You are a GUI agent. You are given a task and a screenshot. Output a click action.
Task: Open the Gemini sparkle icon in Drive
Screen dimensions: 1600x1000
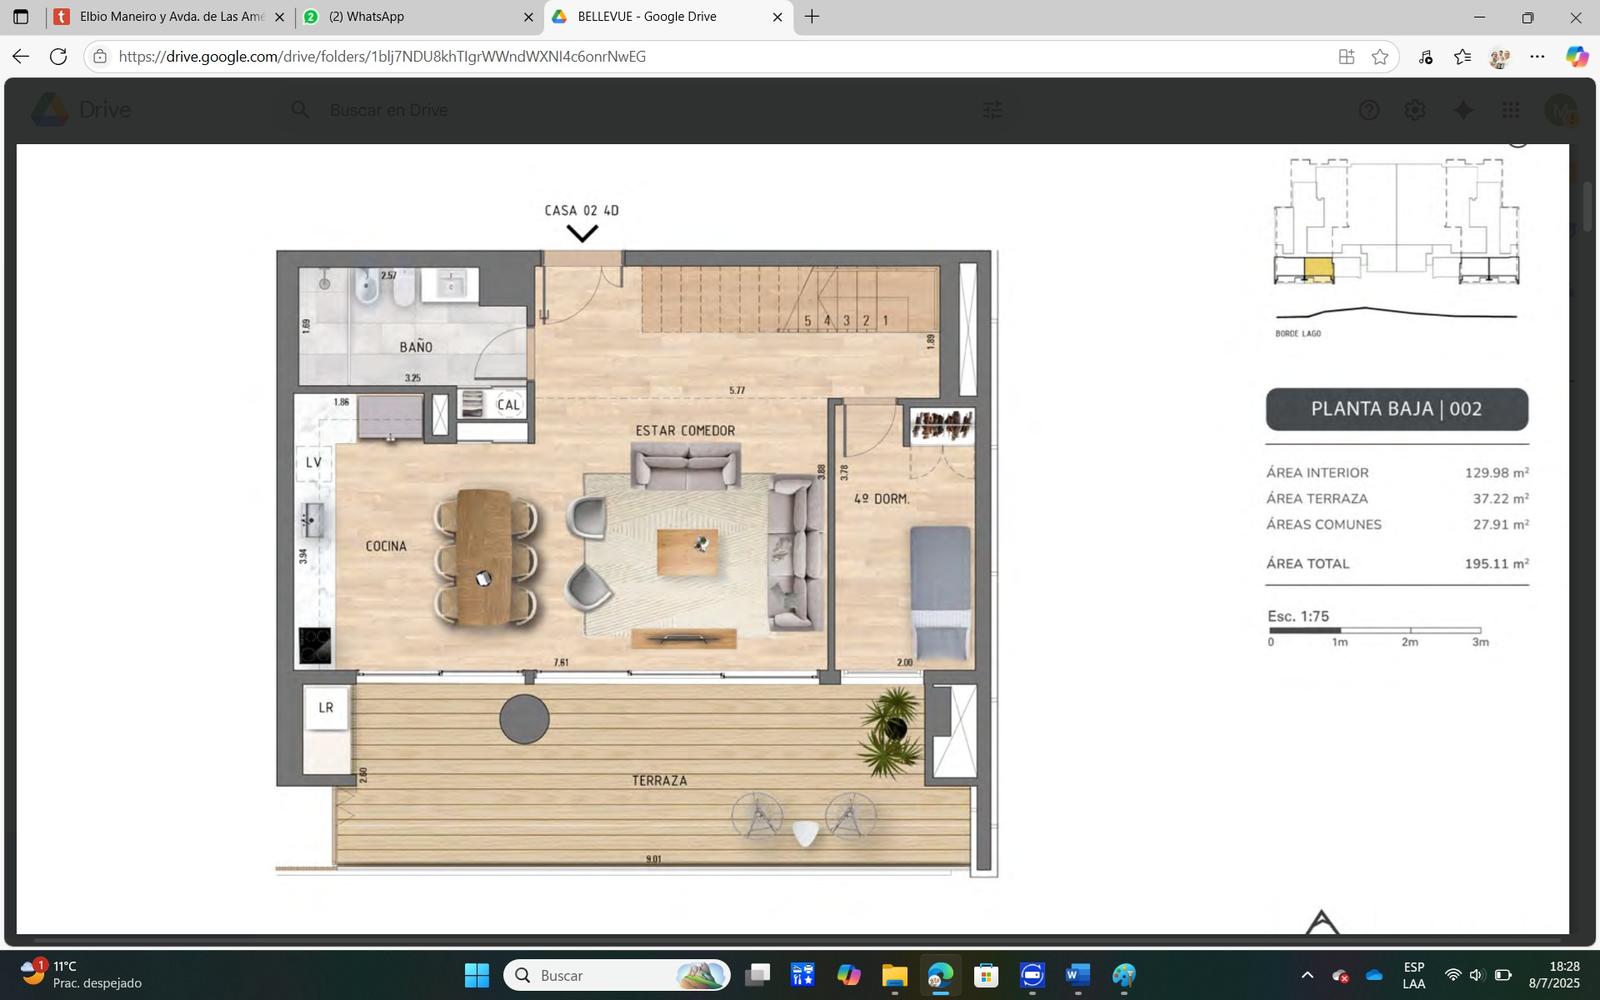click(1463, 110)
